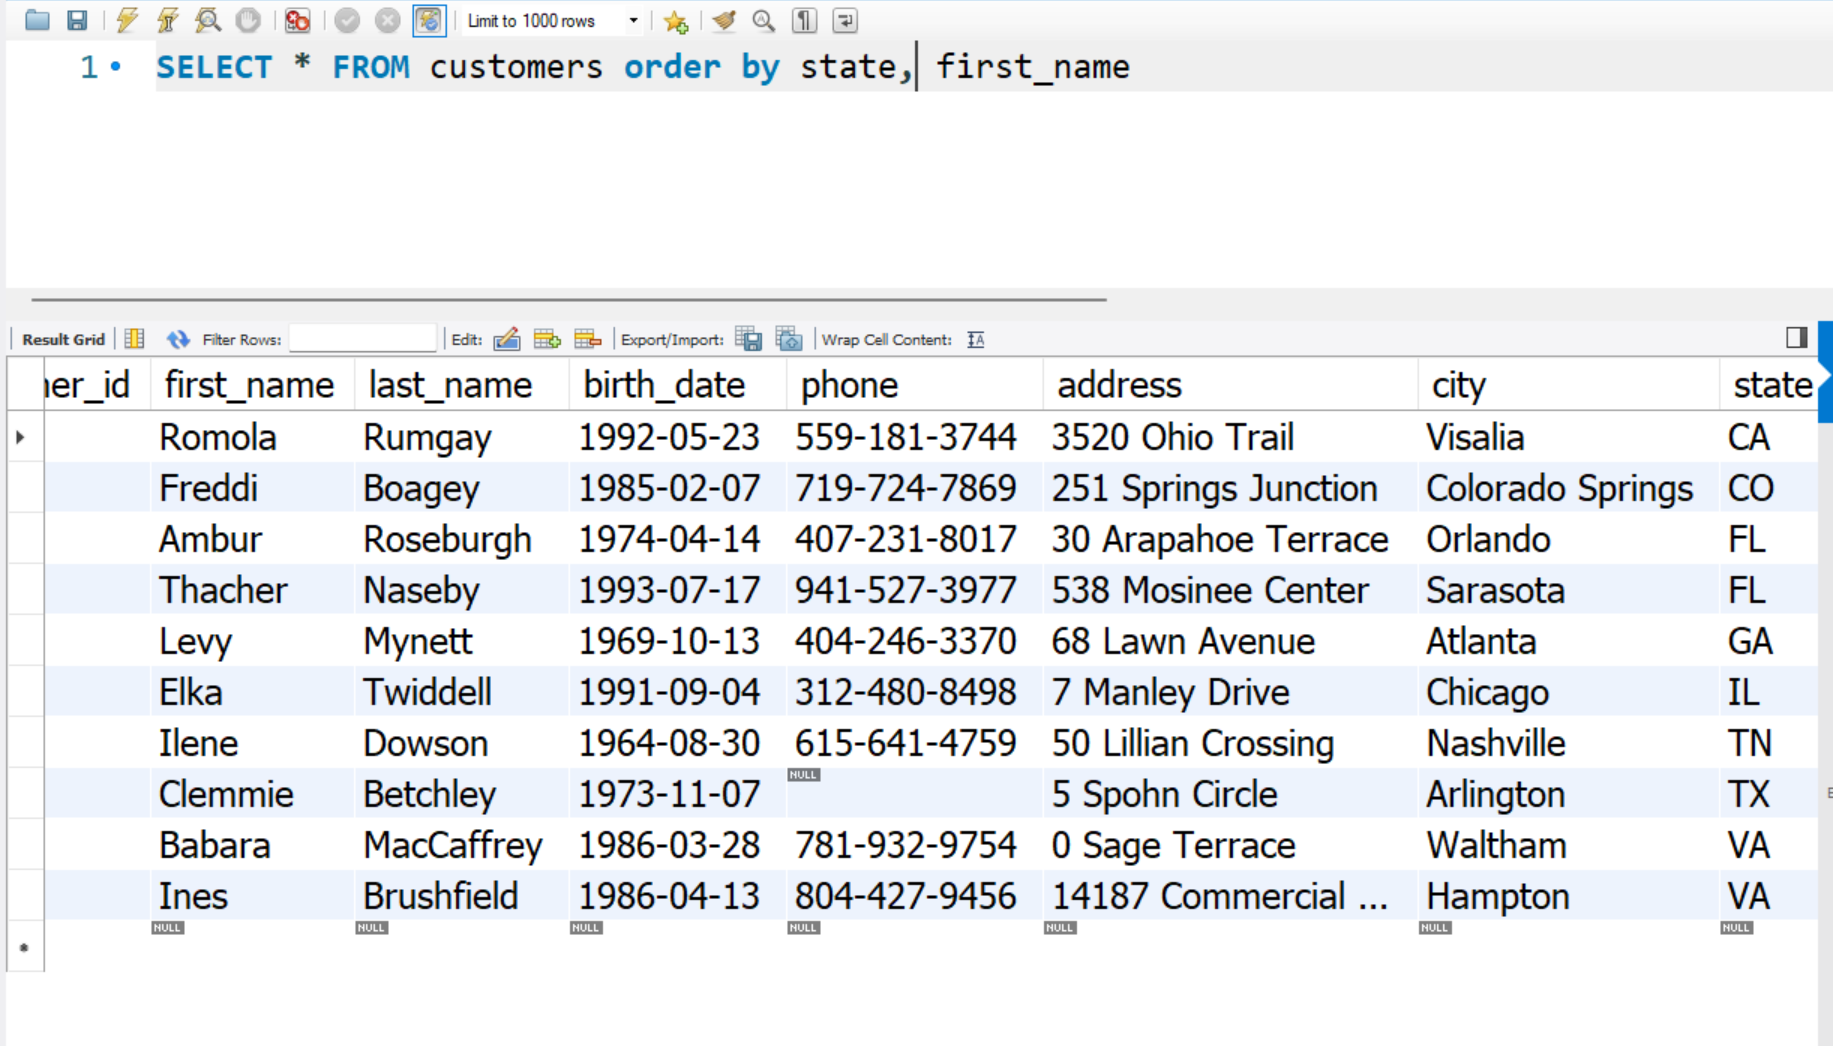
Task: Insert new row icon
Action: 547,339
